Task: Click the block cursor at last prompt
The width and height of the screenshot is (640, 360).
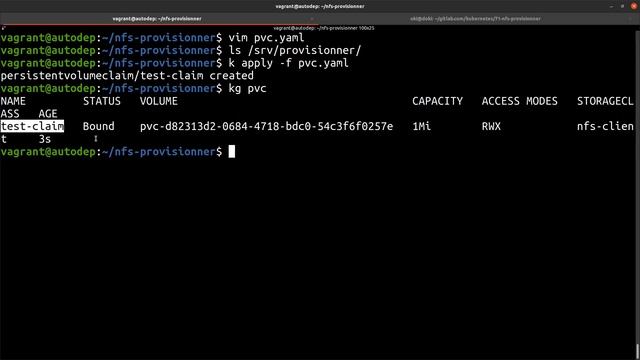Action: click(x=232, y=151)
